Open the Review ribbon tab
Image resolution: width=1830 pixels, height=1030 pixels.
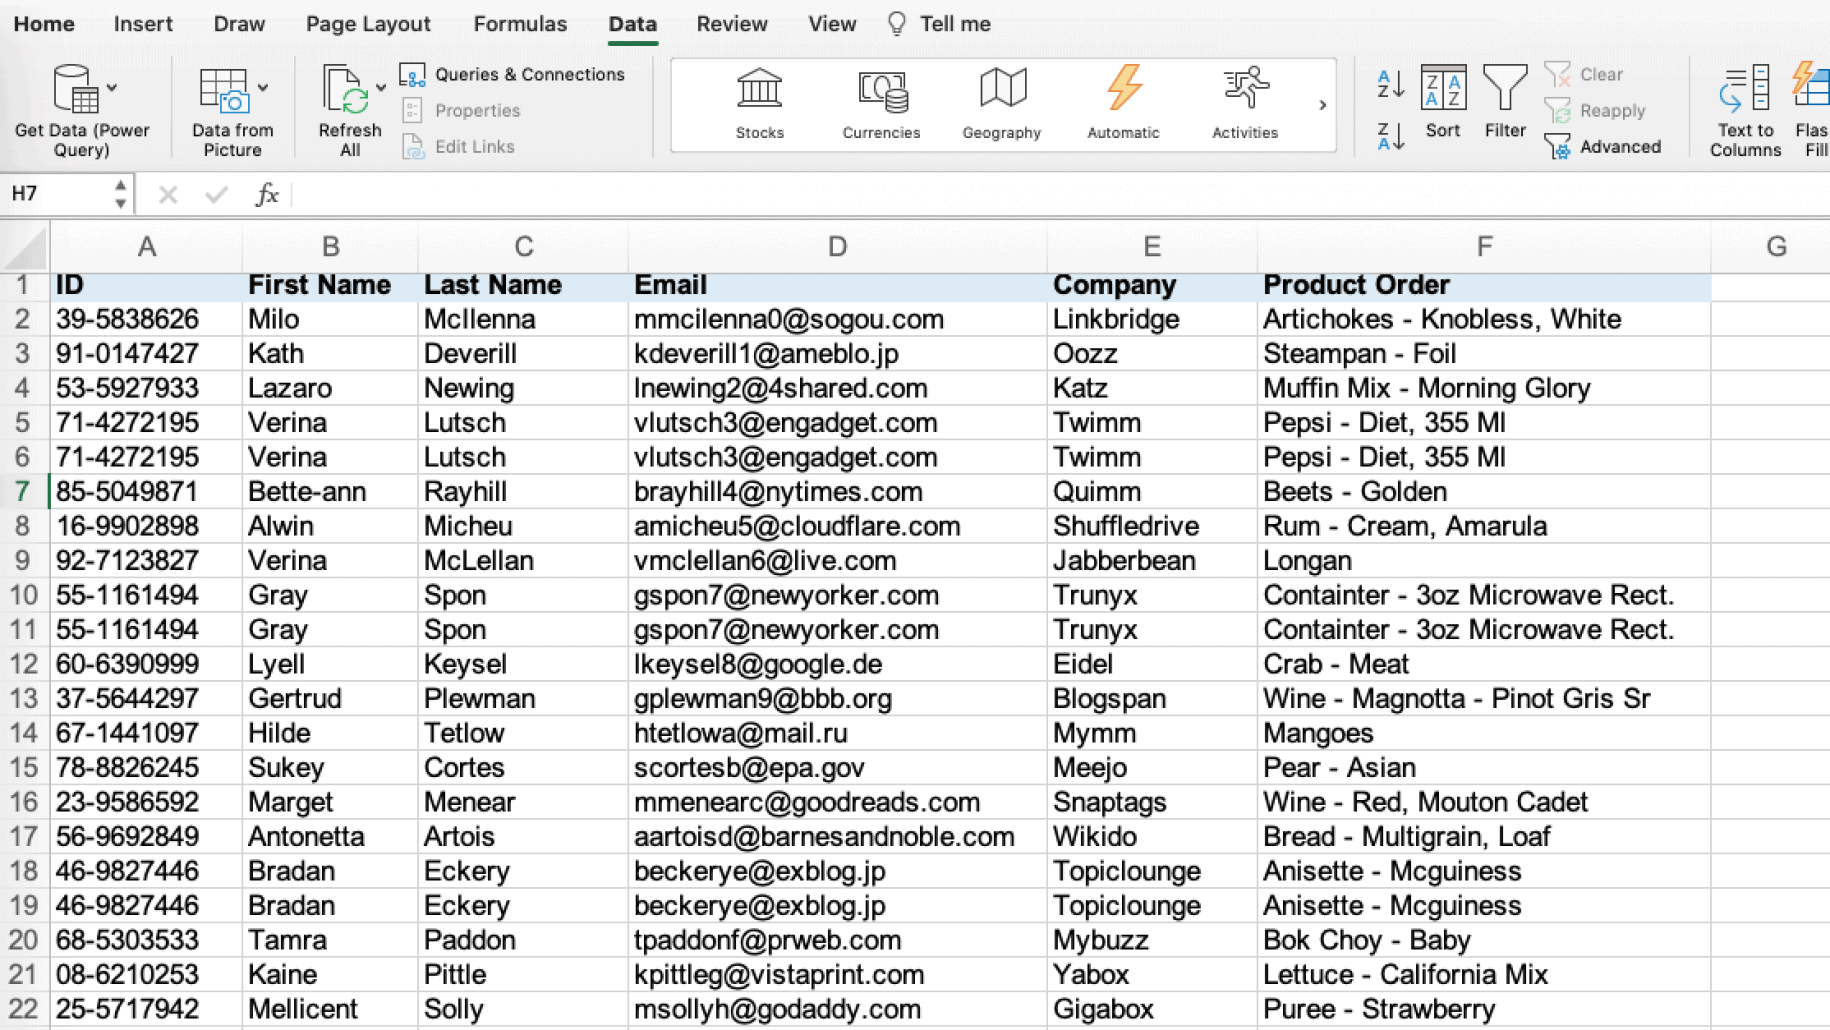[x=731, y=23]
